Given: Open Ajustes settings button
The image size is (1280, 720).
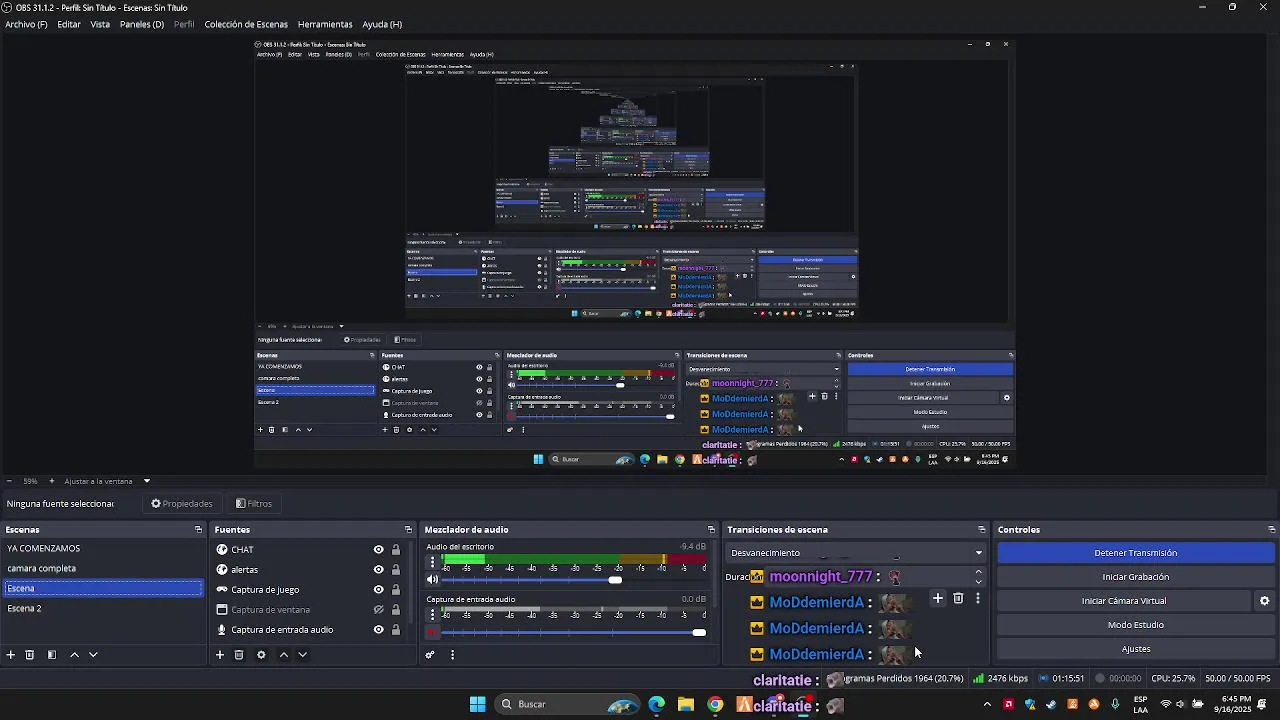Looking at the screenshot, I should pyautogui.click(x=1136, y=649).
